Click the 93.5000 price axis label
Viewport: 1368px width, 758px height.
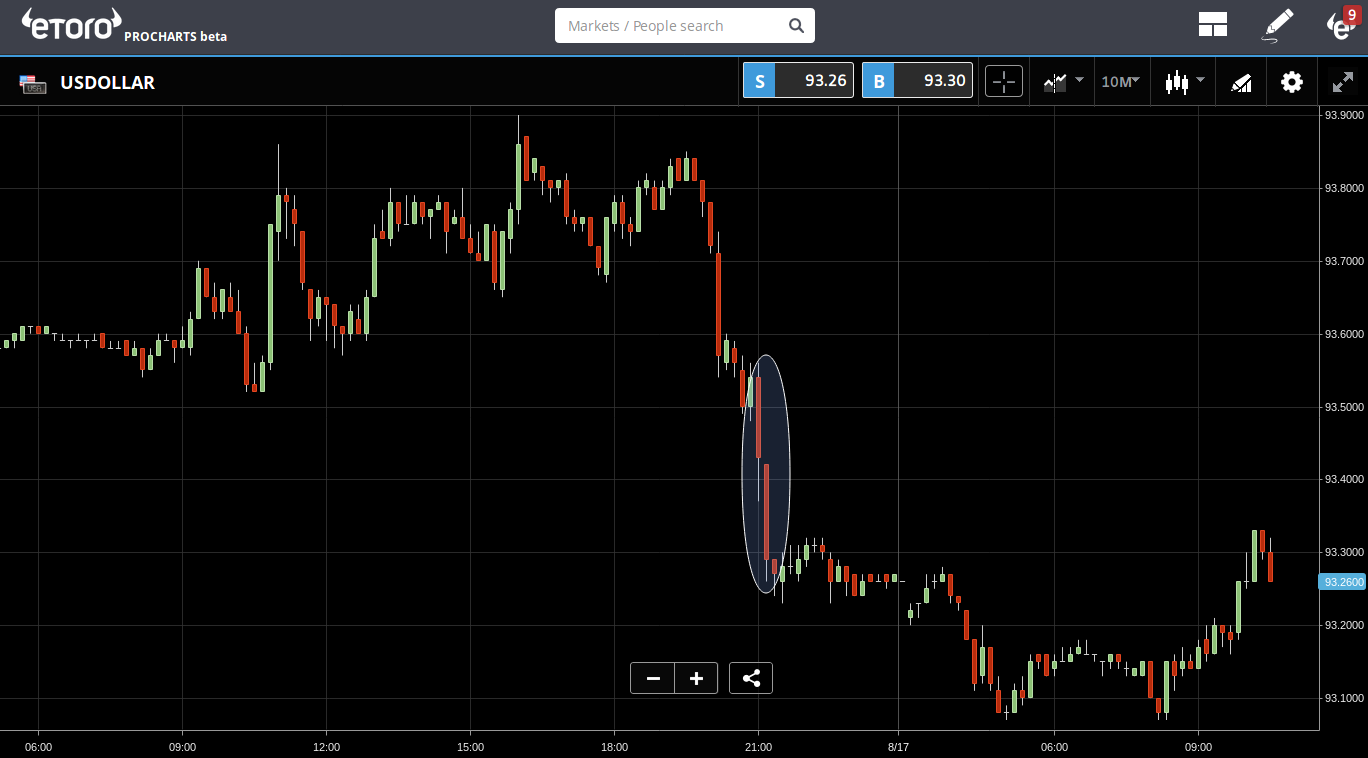(1344, 407)
